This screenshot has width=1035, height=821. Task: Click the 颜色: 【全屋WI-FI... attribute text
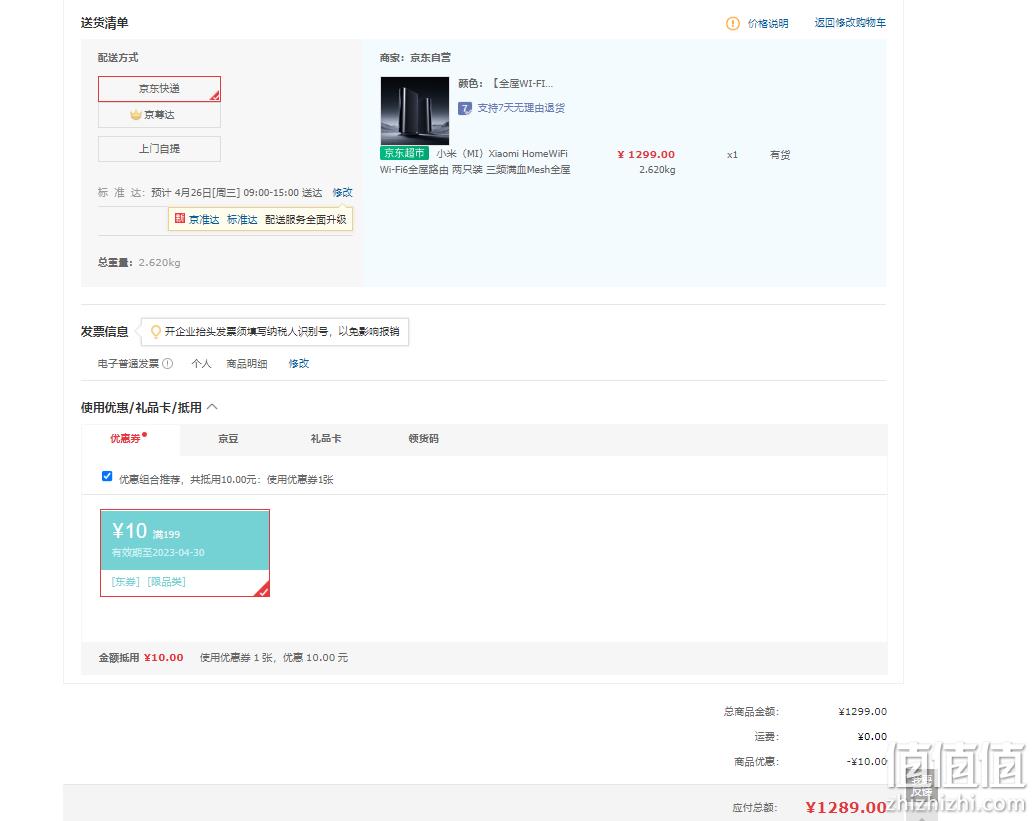506,83
